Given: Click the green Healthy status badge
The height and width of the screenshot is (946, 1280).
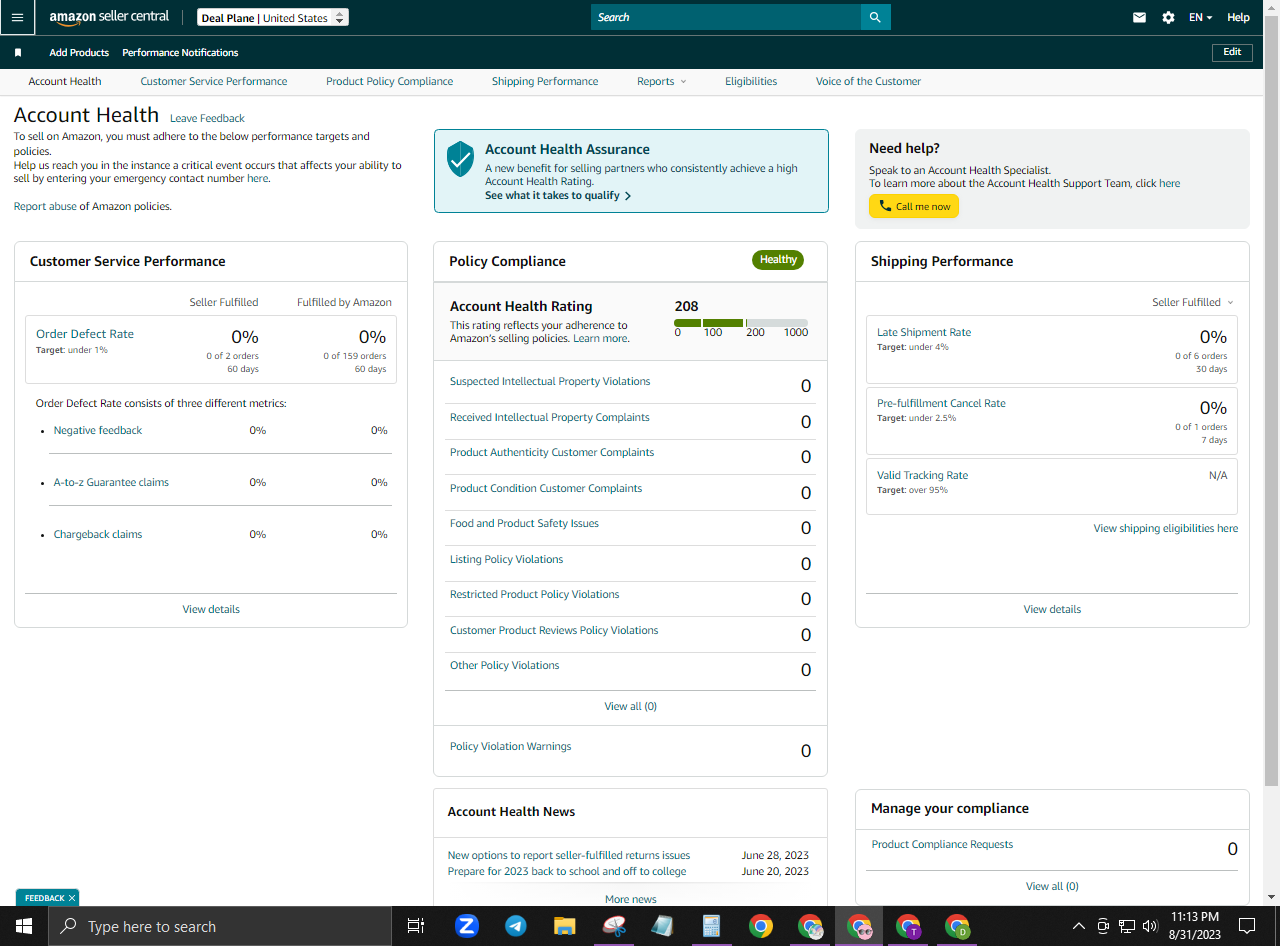Looking at the screenshot, I should point(778,260).
